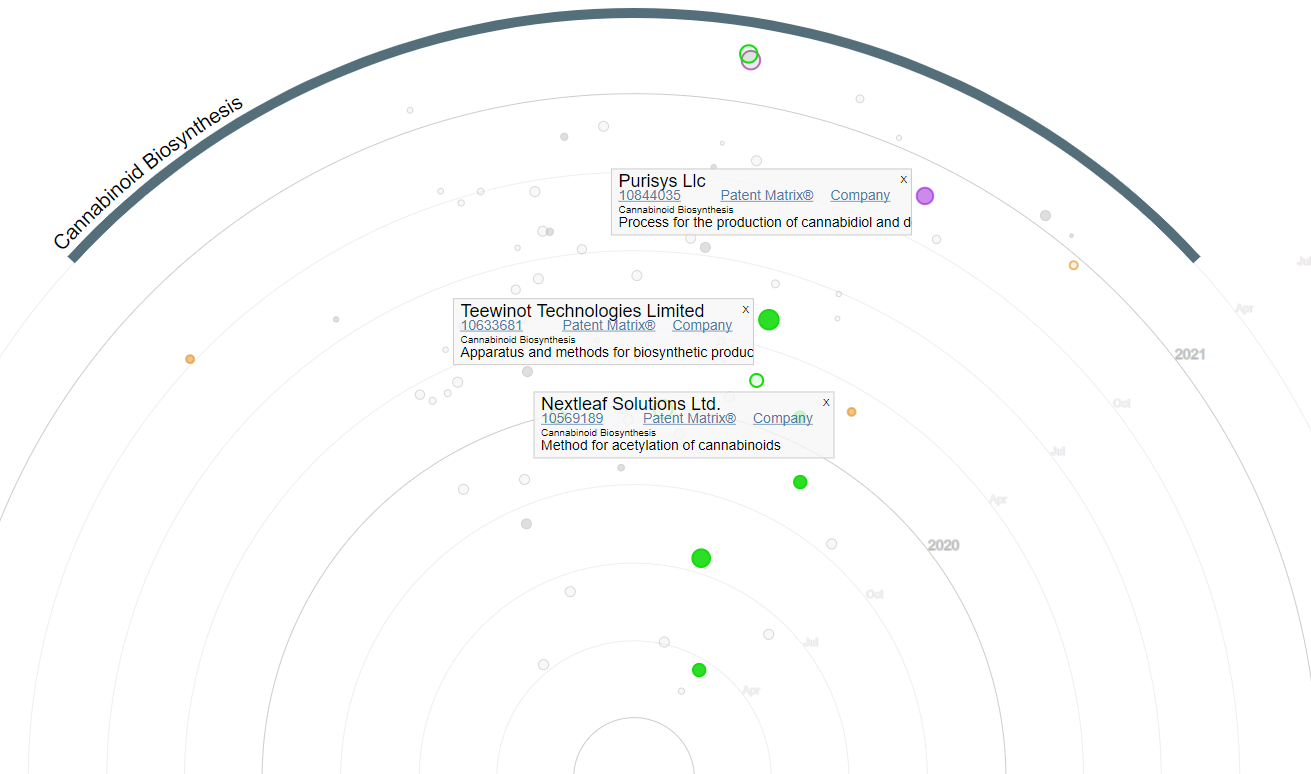1311x774 pixels.
Task: Select the orange dot on the chart's left side
Action: coord(190,359)
